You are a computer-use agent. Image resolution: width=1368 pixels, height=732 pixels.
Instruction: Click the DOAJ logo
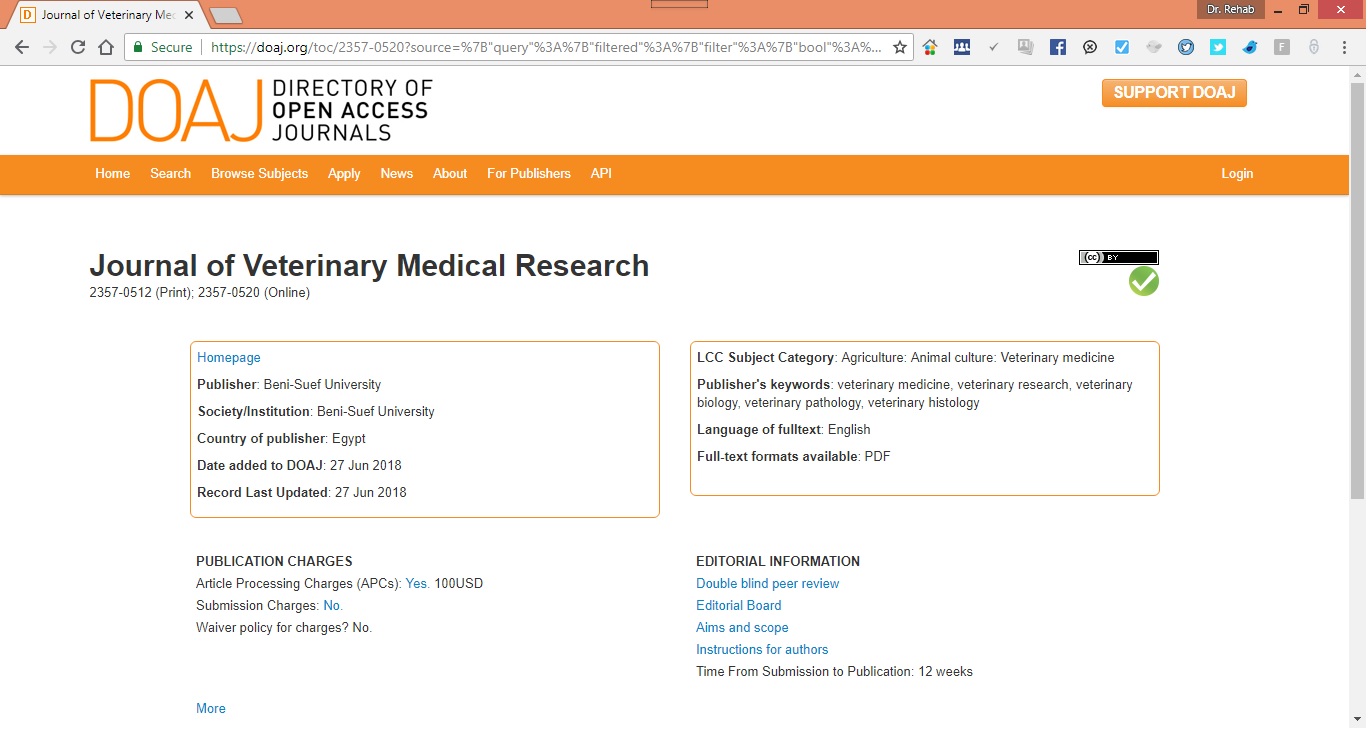(x=261, y=110)
